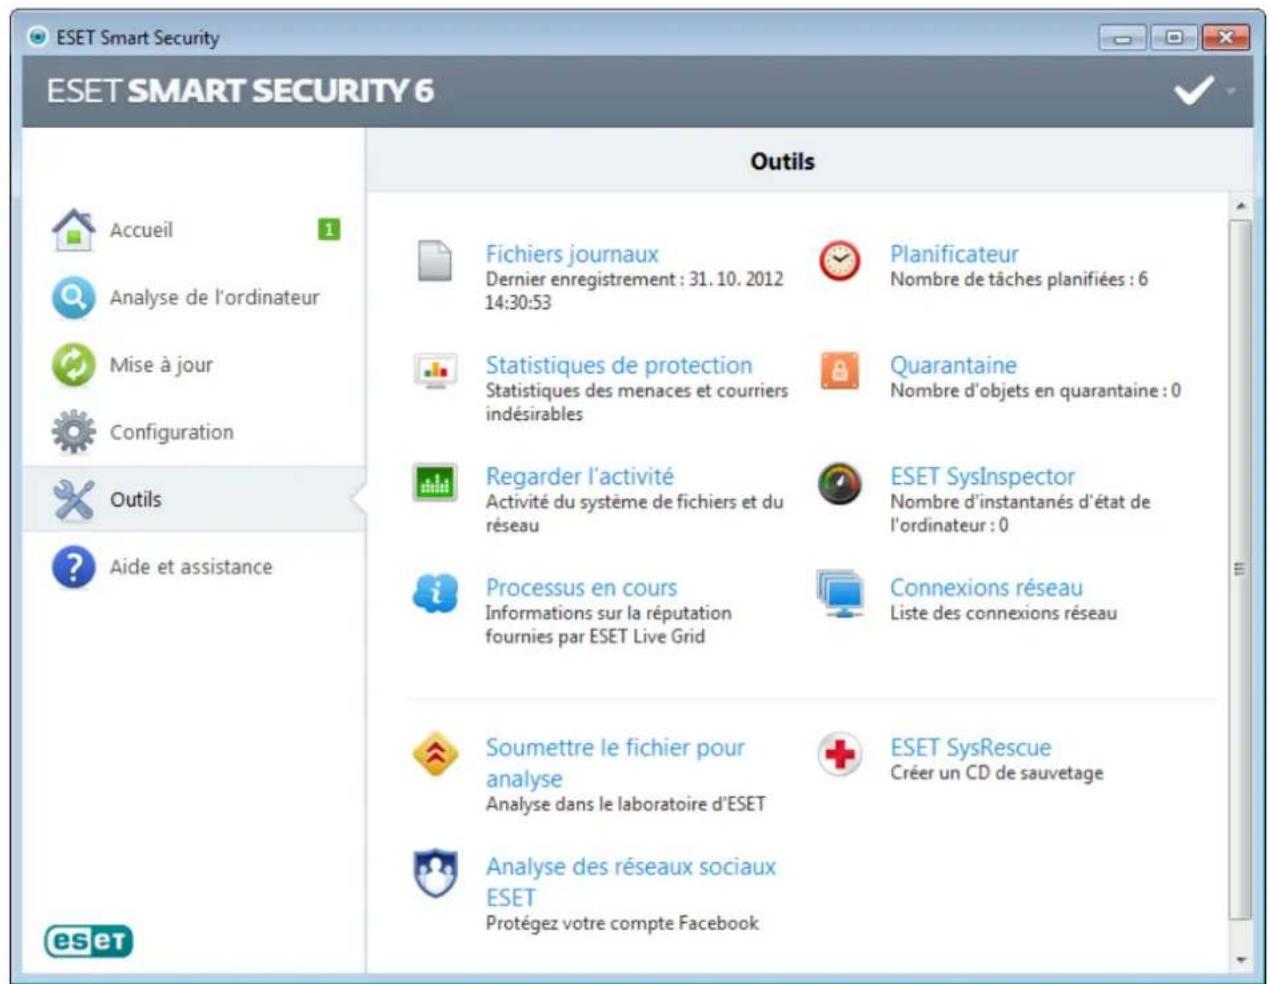Click the scrollbar up arrow

1240,206
